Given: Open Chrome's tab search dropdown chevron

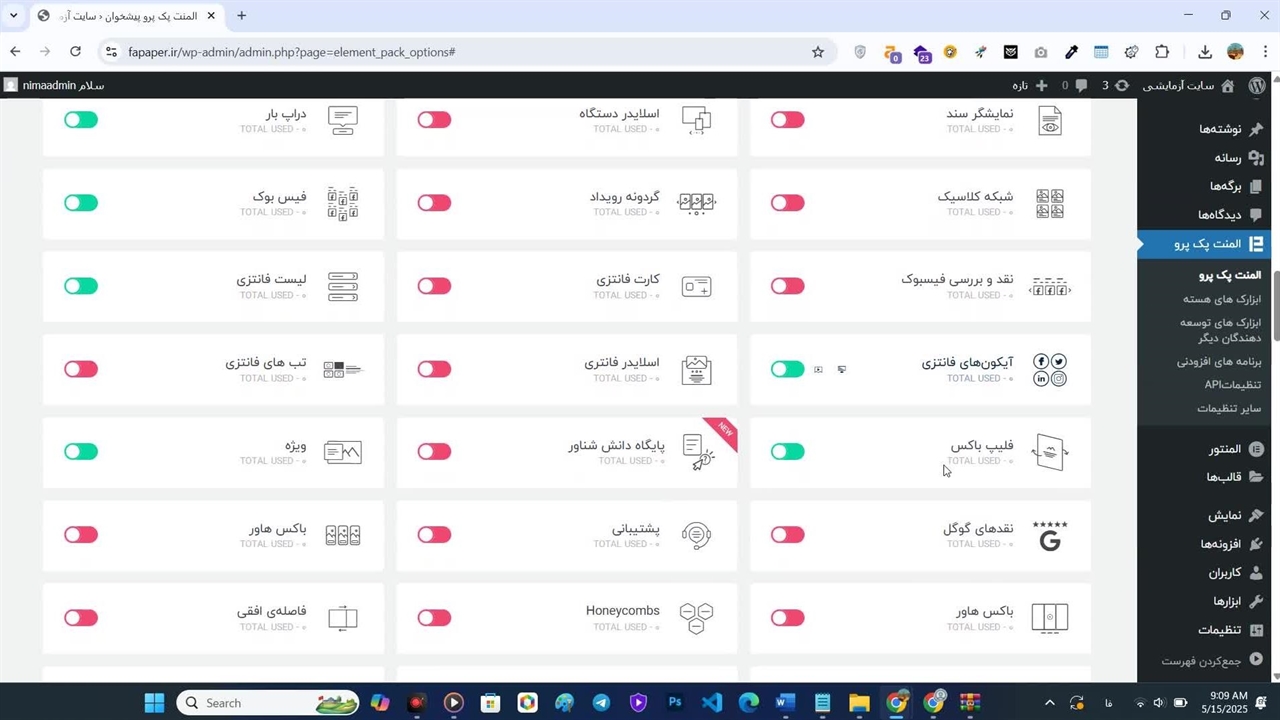Looking at the screenshot, I should (x=14, y=16).
